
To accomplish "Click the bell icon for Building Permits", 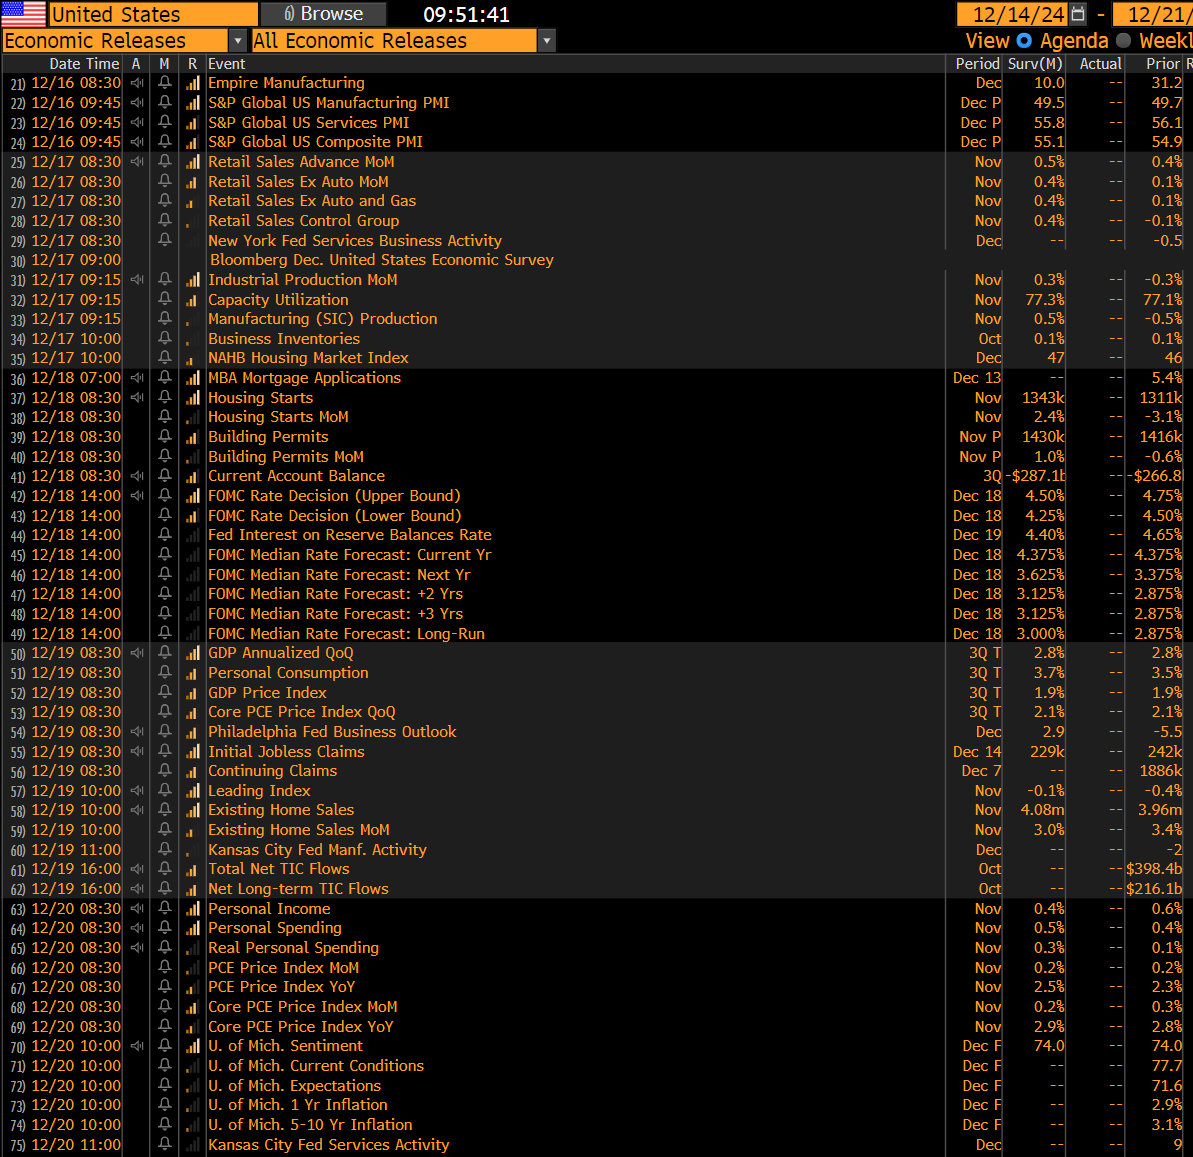I will [x=164, y=437].
